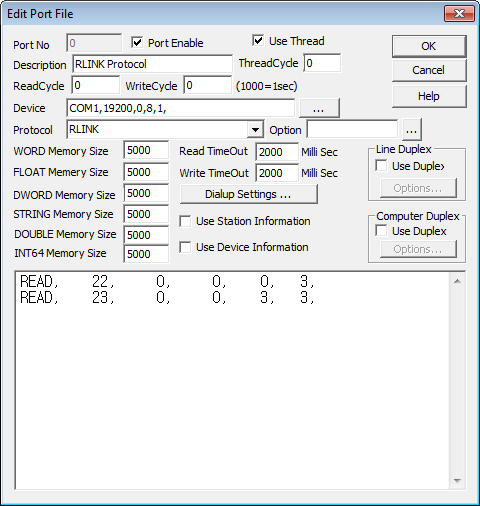The image size is (480, 506).
Task: Click the OK button
Action: coord(429,46)
